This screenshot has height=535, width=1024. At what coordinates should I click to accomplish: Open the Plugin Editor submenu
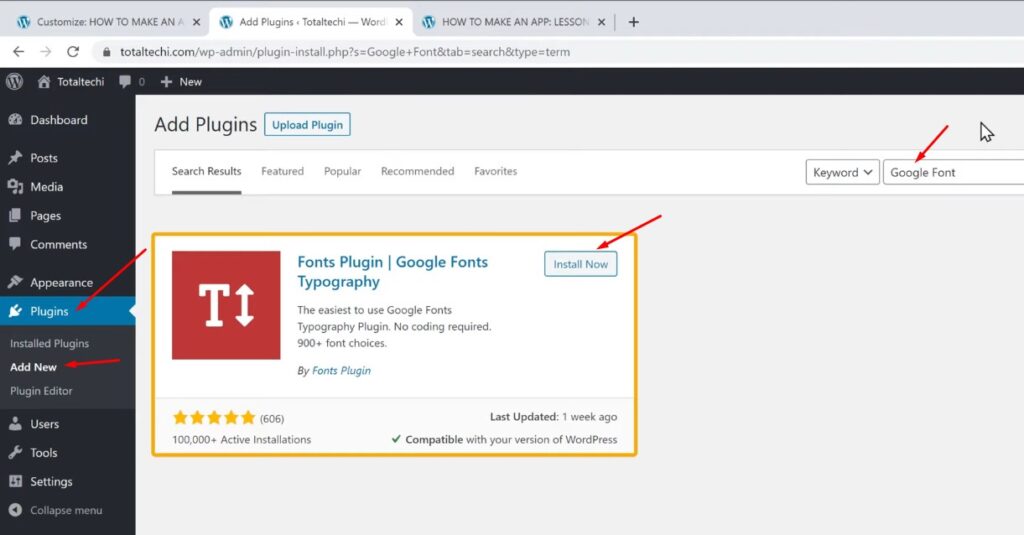tap(41, 391)
